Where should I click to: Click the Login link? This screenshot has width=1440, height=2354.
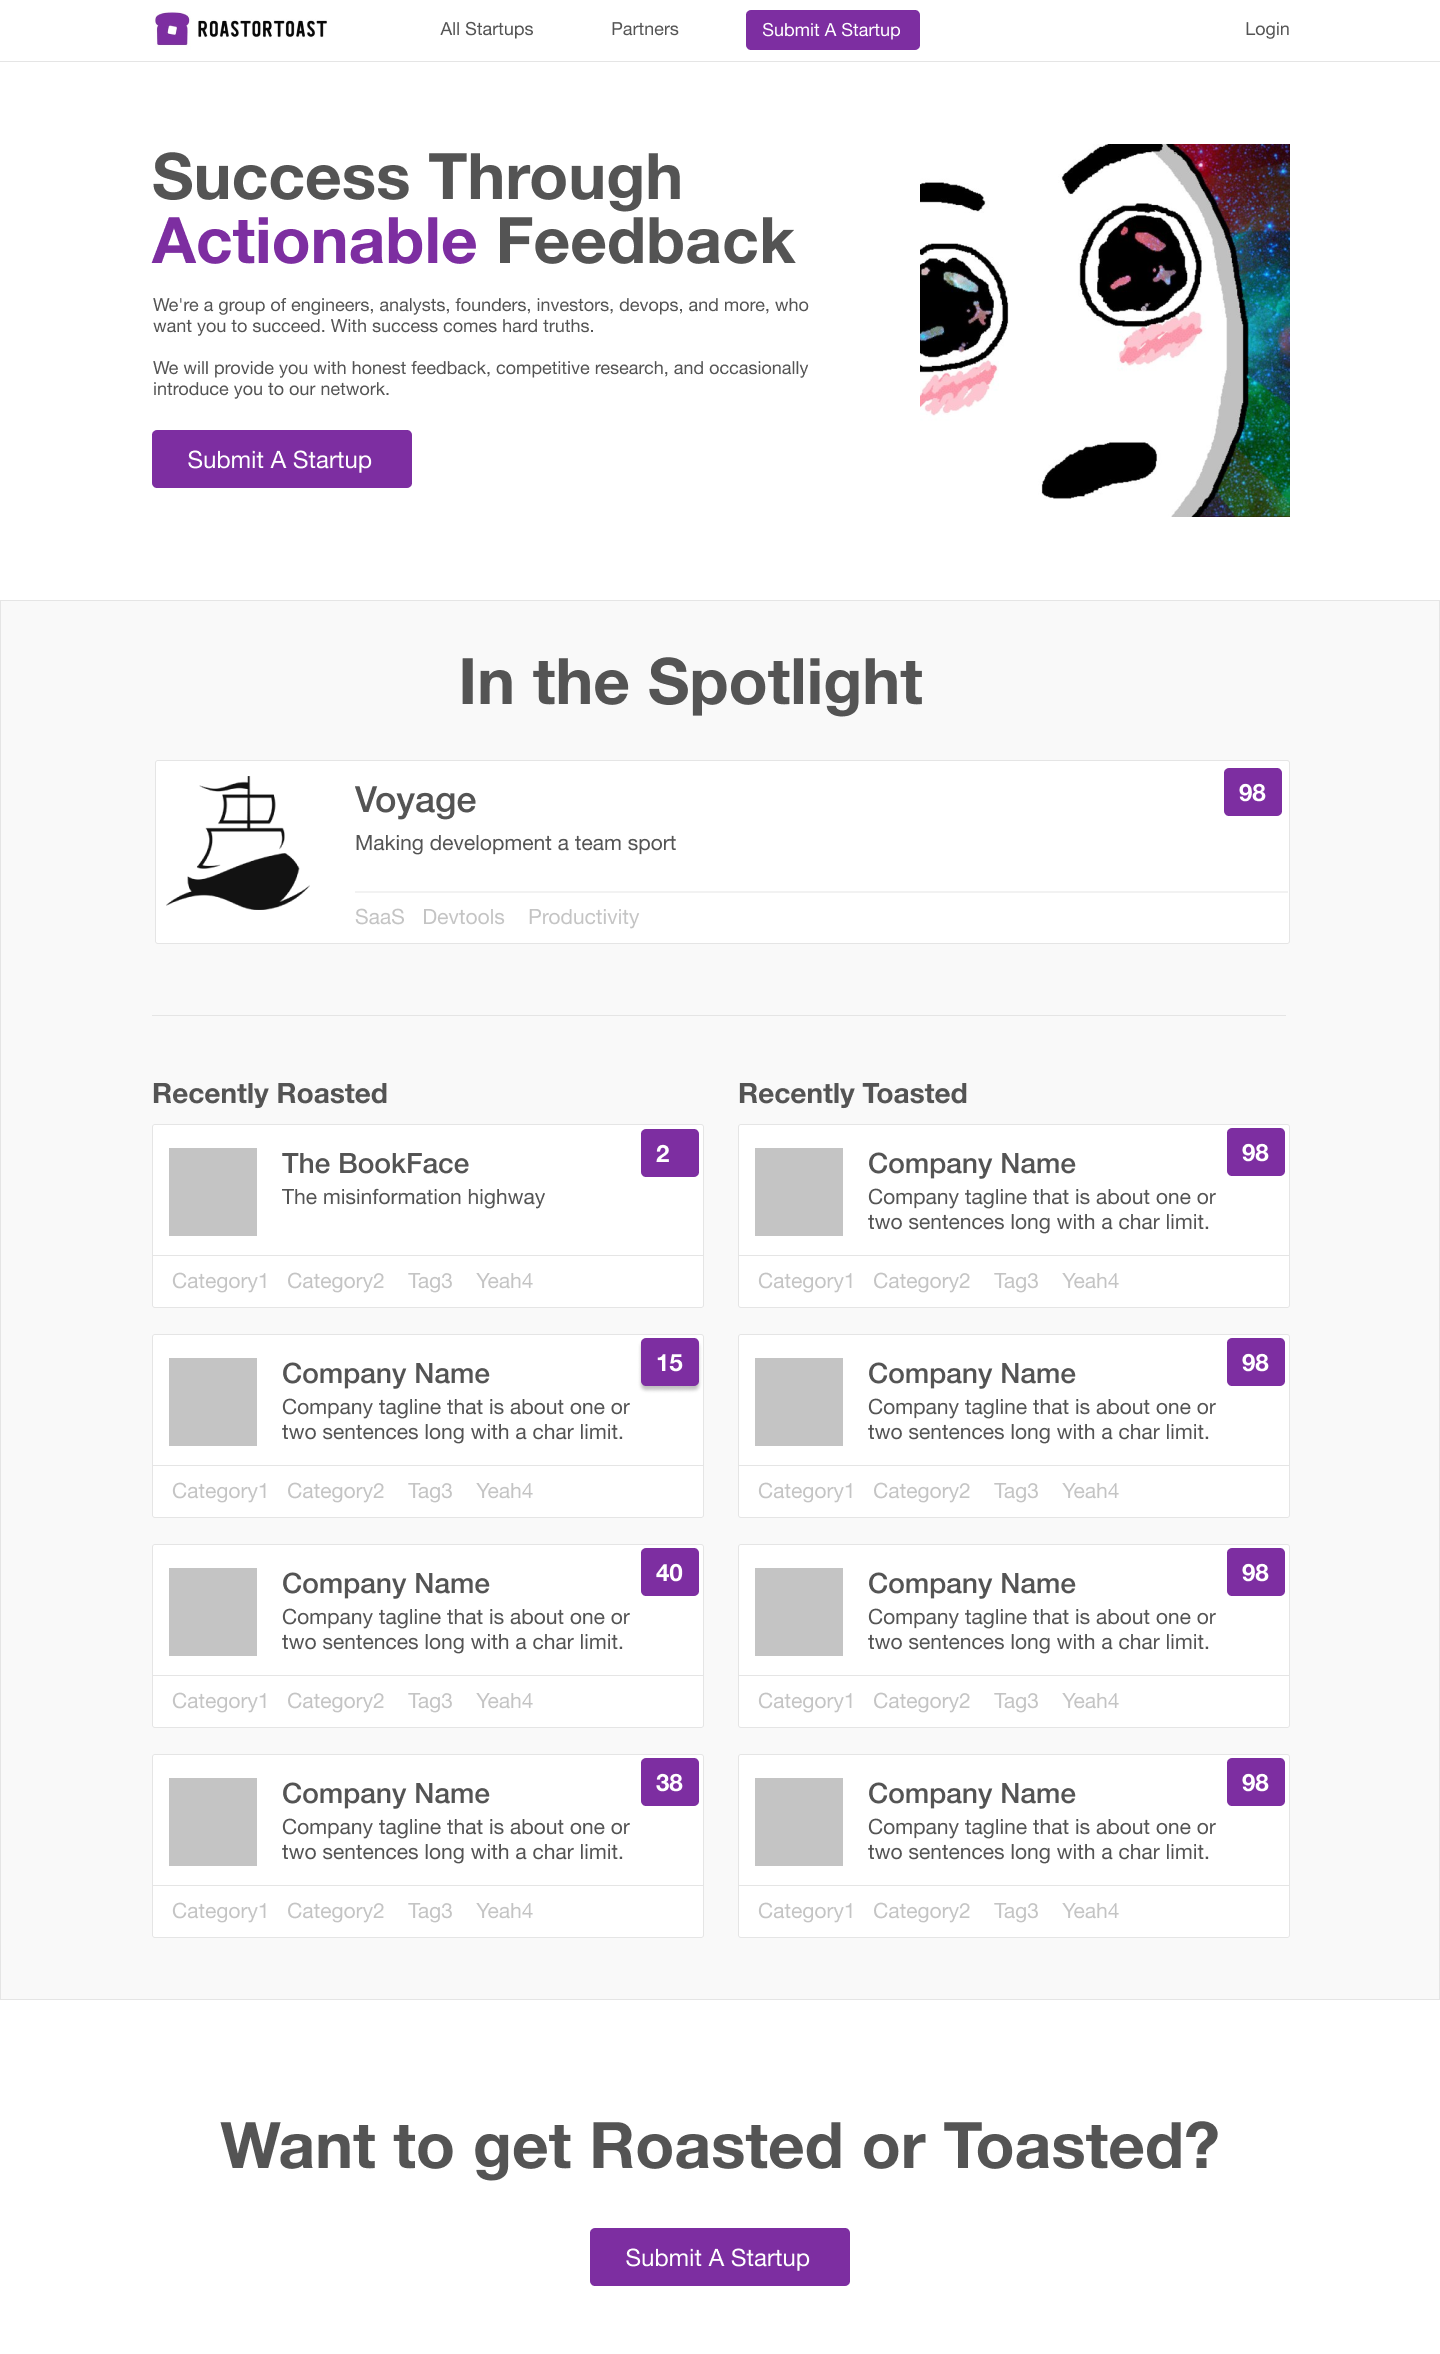(x=1267, y=29)
